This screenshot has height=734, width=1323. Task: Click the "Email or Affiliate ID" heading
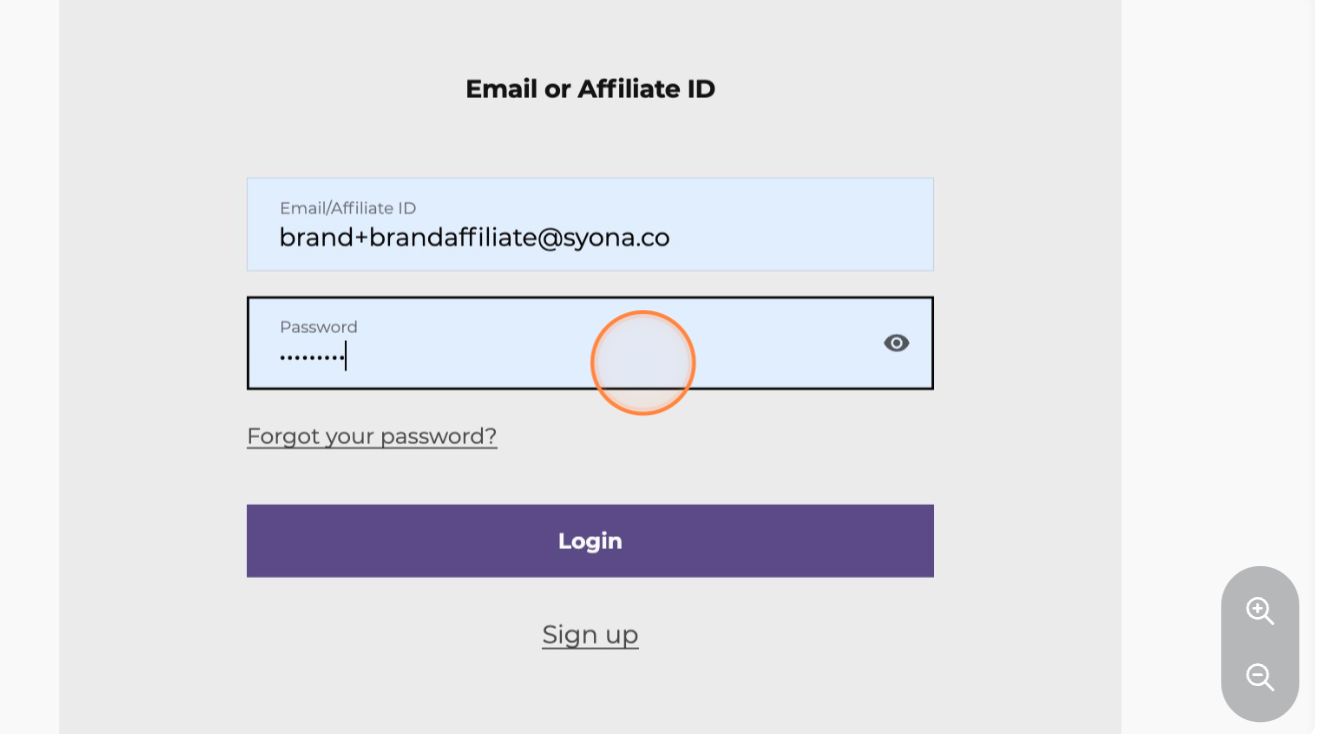coord(590,89)
